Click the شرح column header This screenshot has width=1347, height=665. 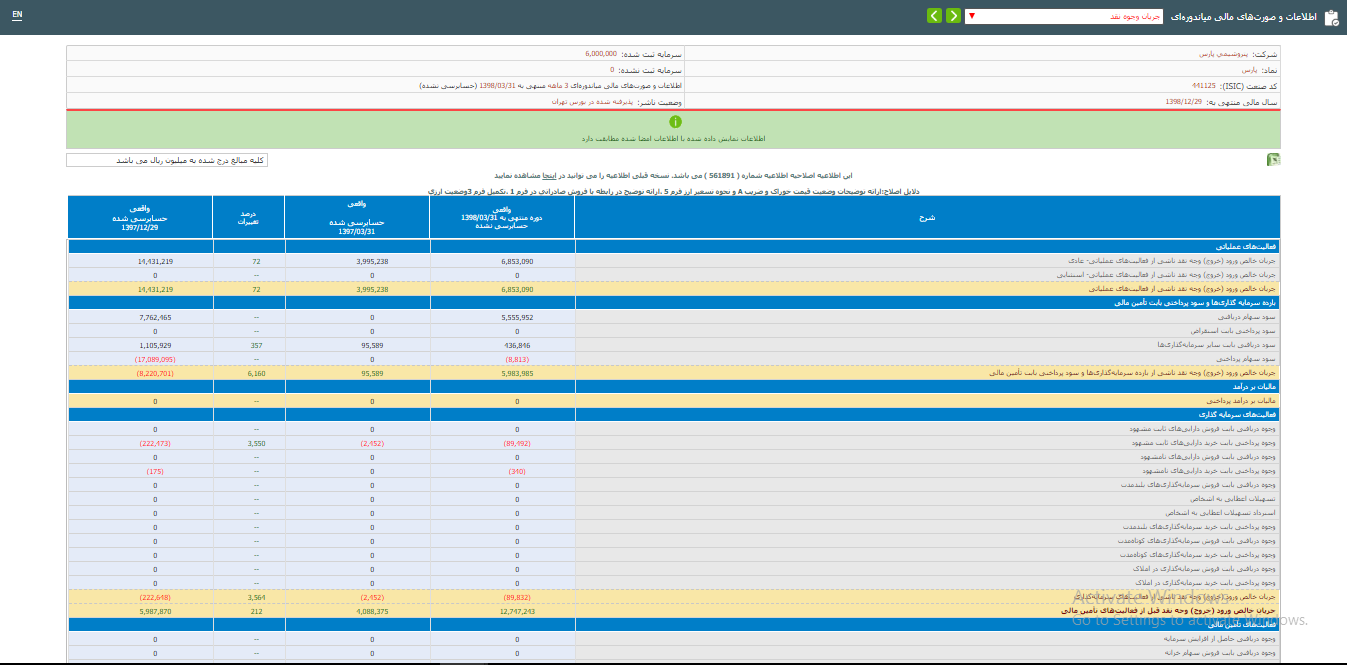(x=927, y=217)
